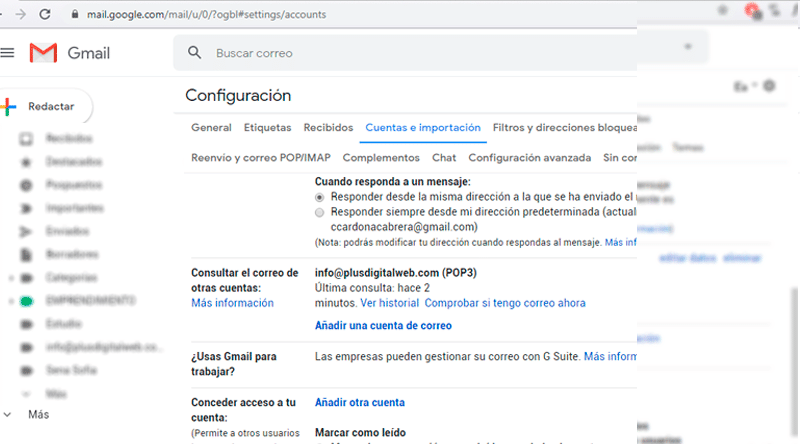Click the info@plusdigitalweb.com (POP3) text
The image size is (800, 444).
[395, 273]
